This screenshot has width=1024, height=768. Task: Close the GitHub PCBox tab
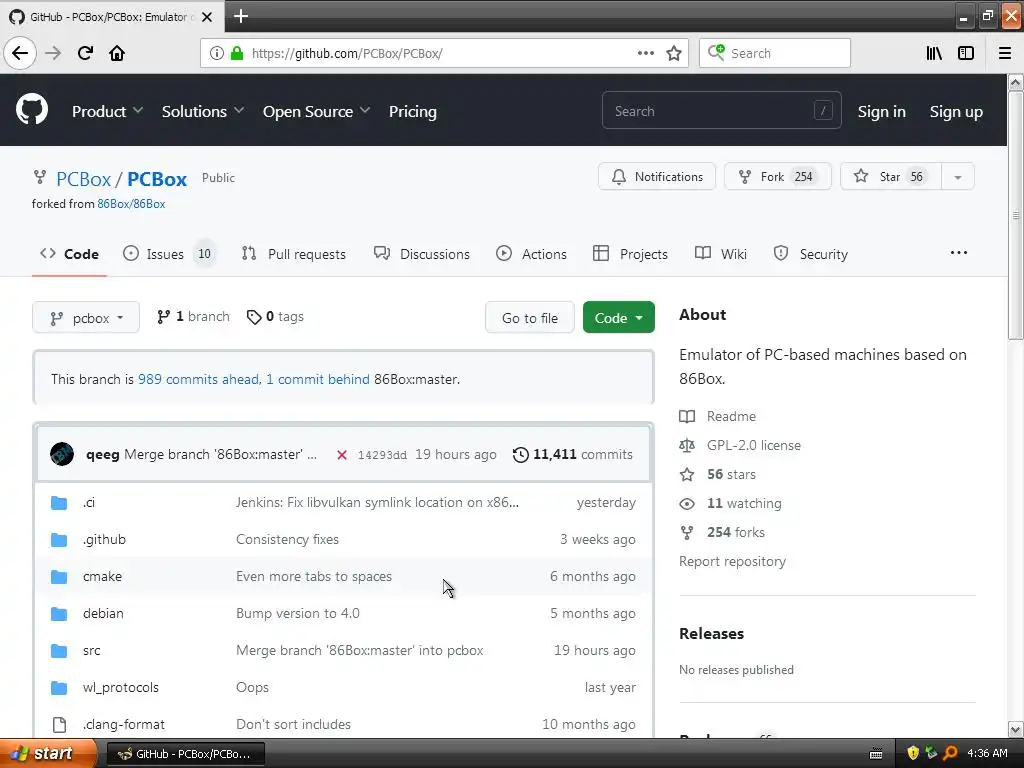pyautogui.click(x=207, y=17)
